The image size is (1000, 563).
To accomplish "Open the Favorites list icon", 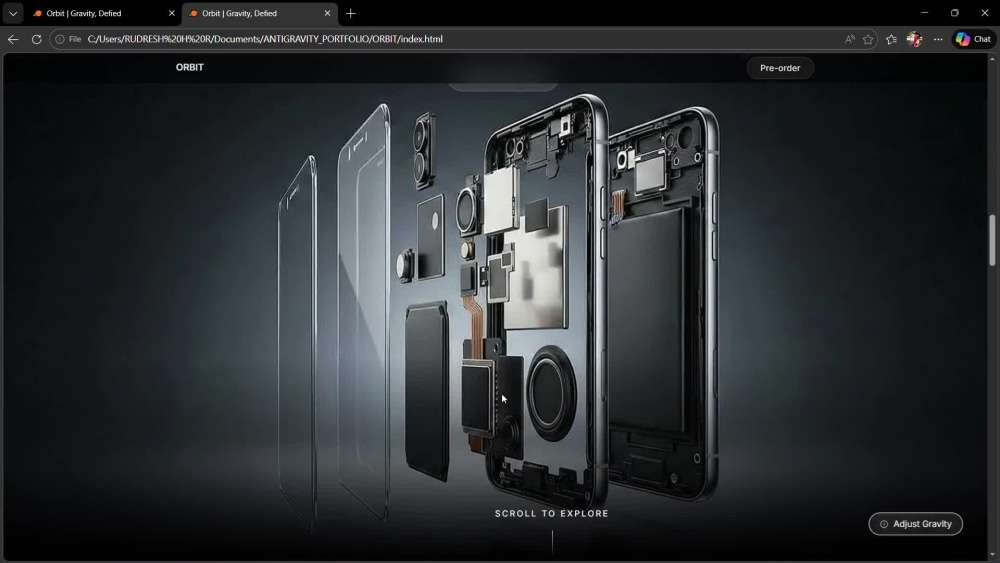I will point(892,39).
